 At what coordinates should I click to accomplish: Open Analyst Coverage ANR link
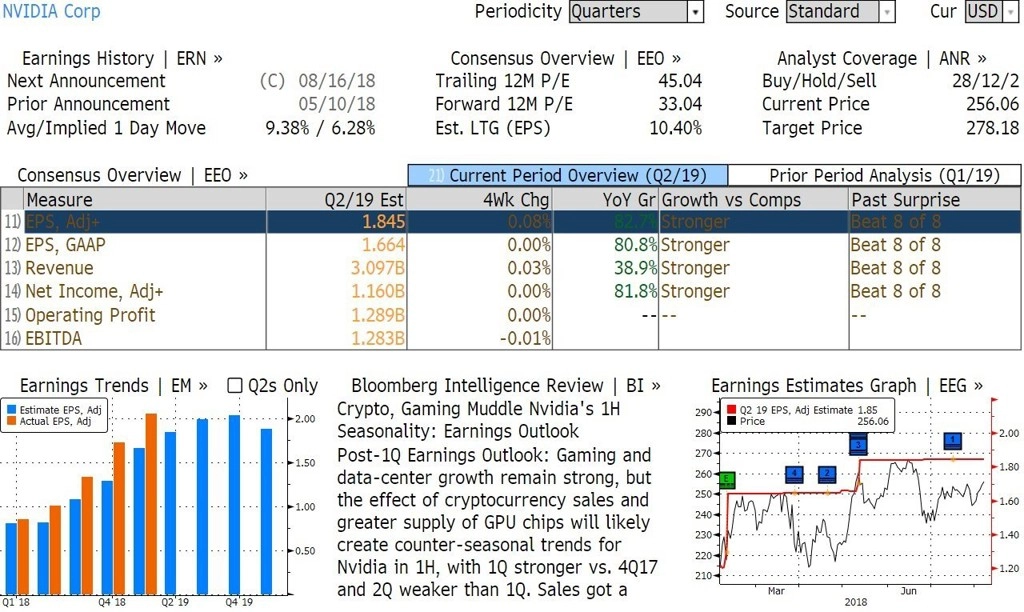pos(882,59)
